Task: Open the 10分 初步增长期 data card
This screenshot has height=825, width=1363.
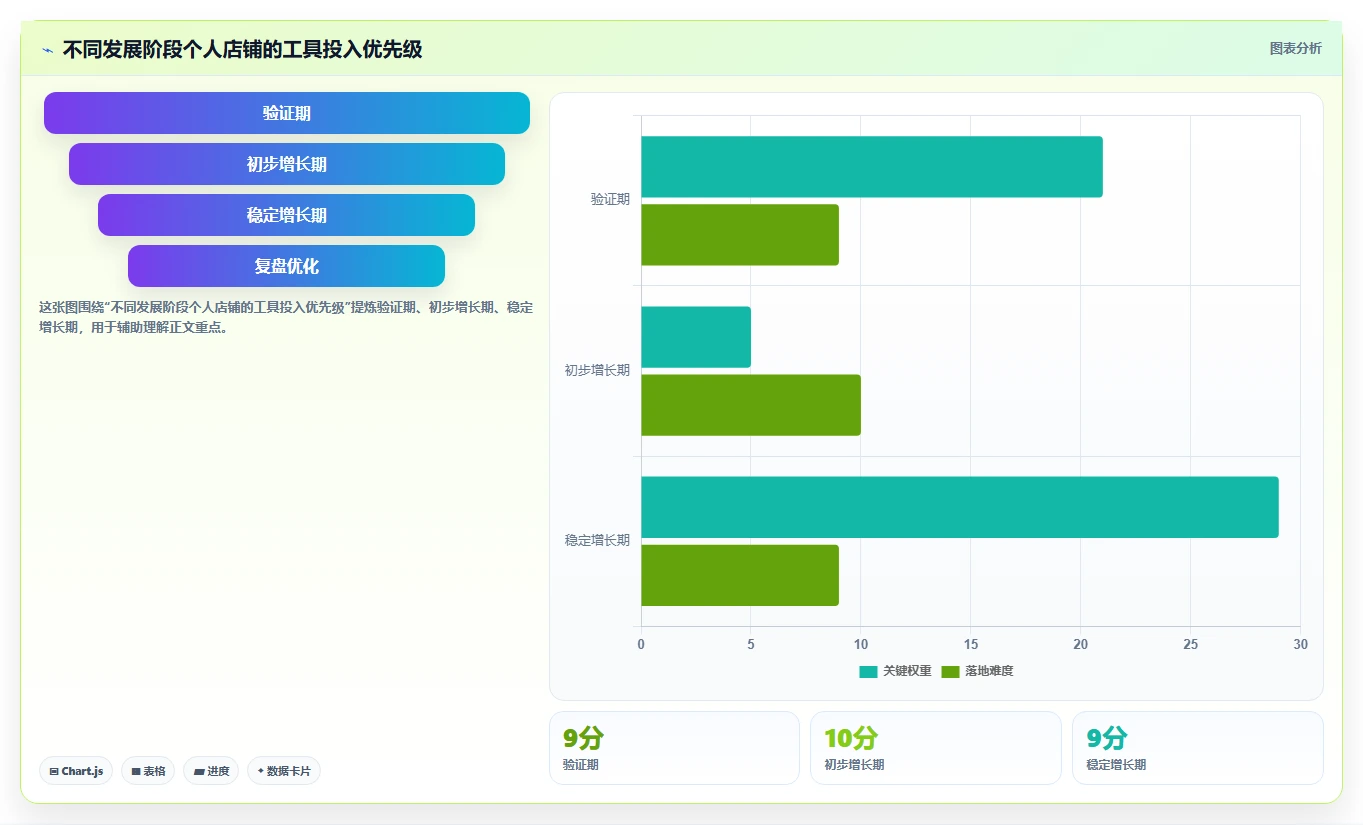Action: coord(936,748)
